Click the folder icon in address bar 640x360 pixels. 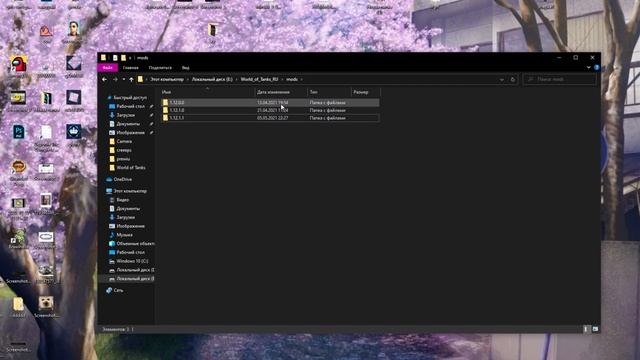pyautogui.click(x=140, y=79)
